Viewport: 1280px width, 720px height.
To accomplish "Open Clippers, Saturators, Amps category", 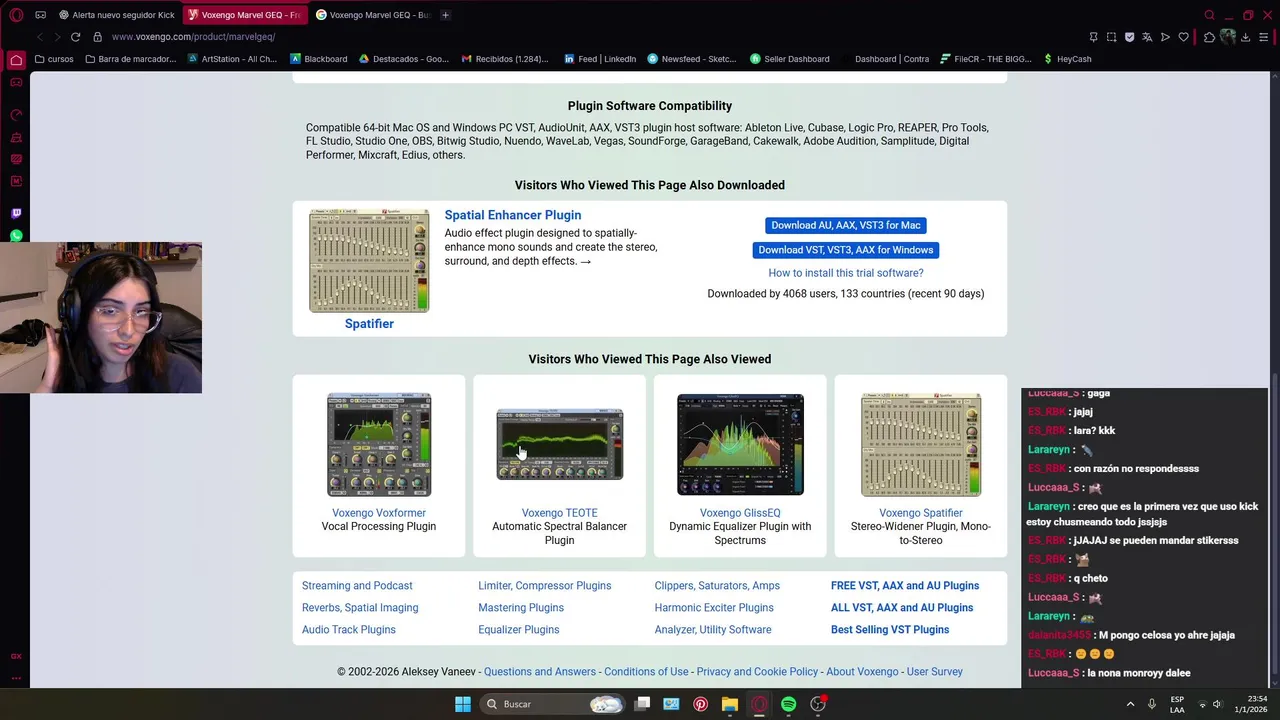I will click(x=717, y=586).
